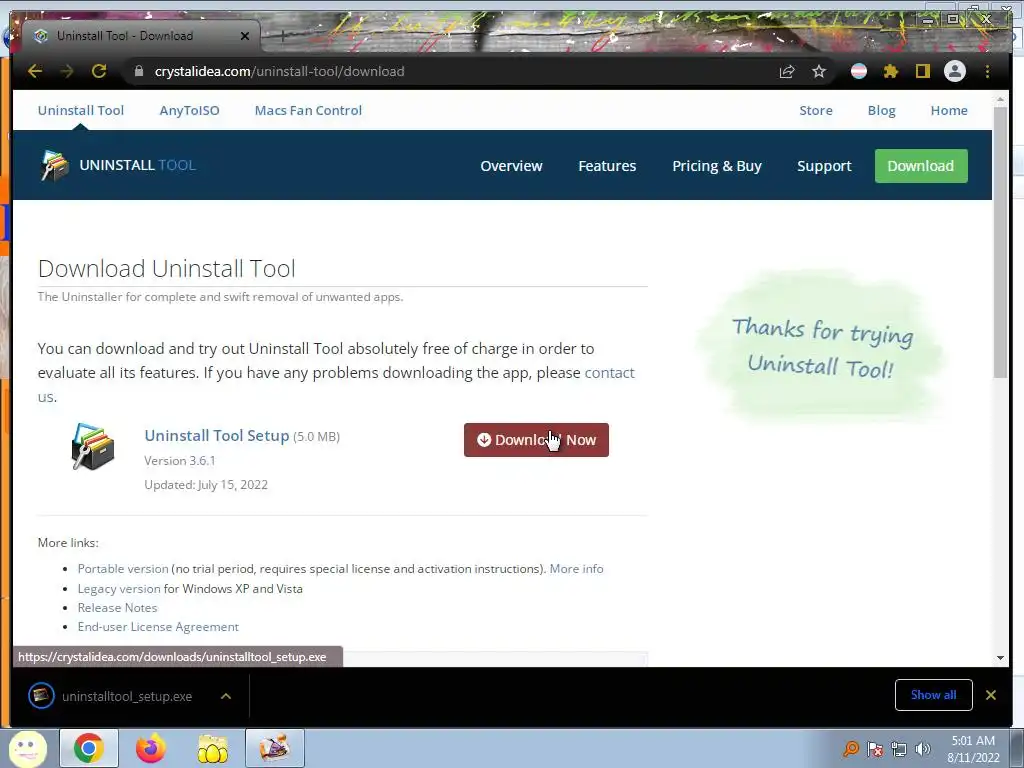Close the Uninstall Tool - Download tab
This screenshot has height=768, width=1024.
coord(245,36)
